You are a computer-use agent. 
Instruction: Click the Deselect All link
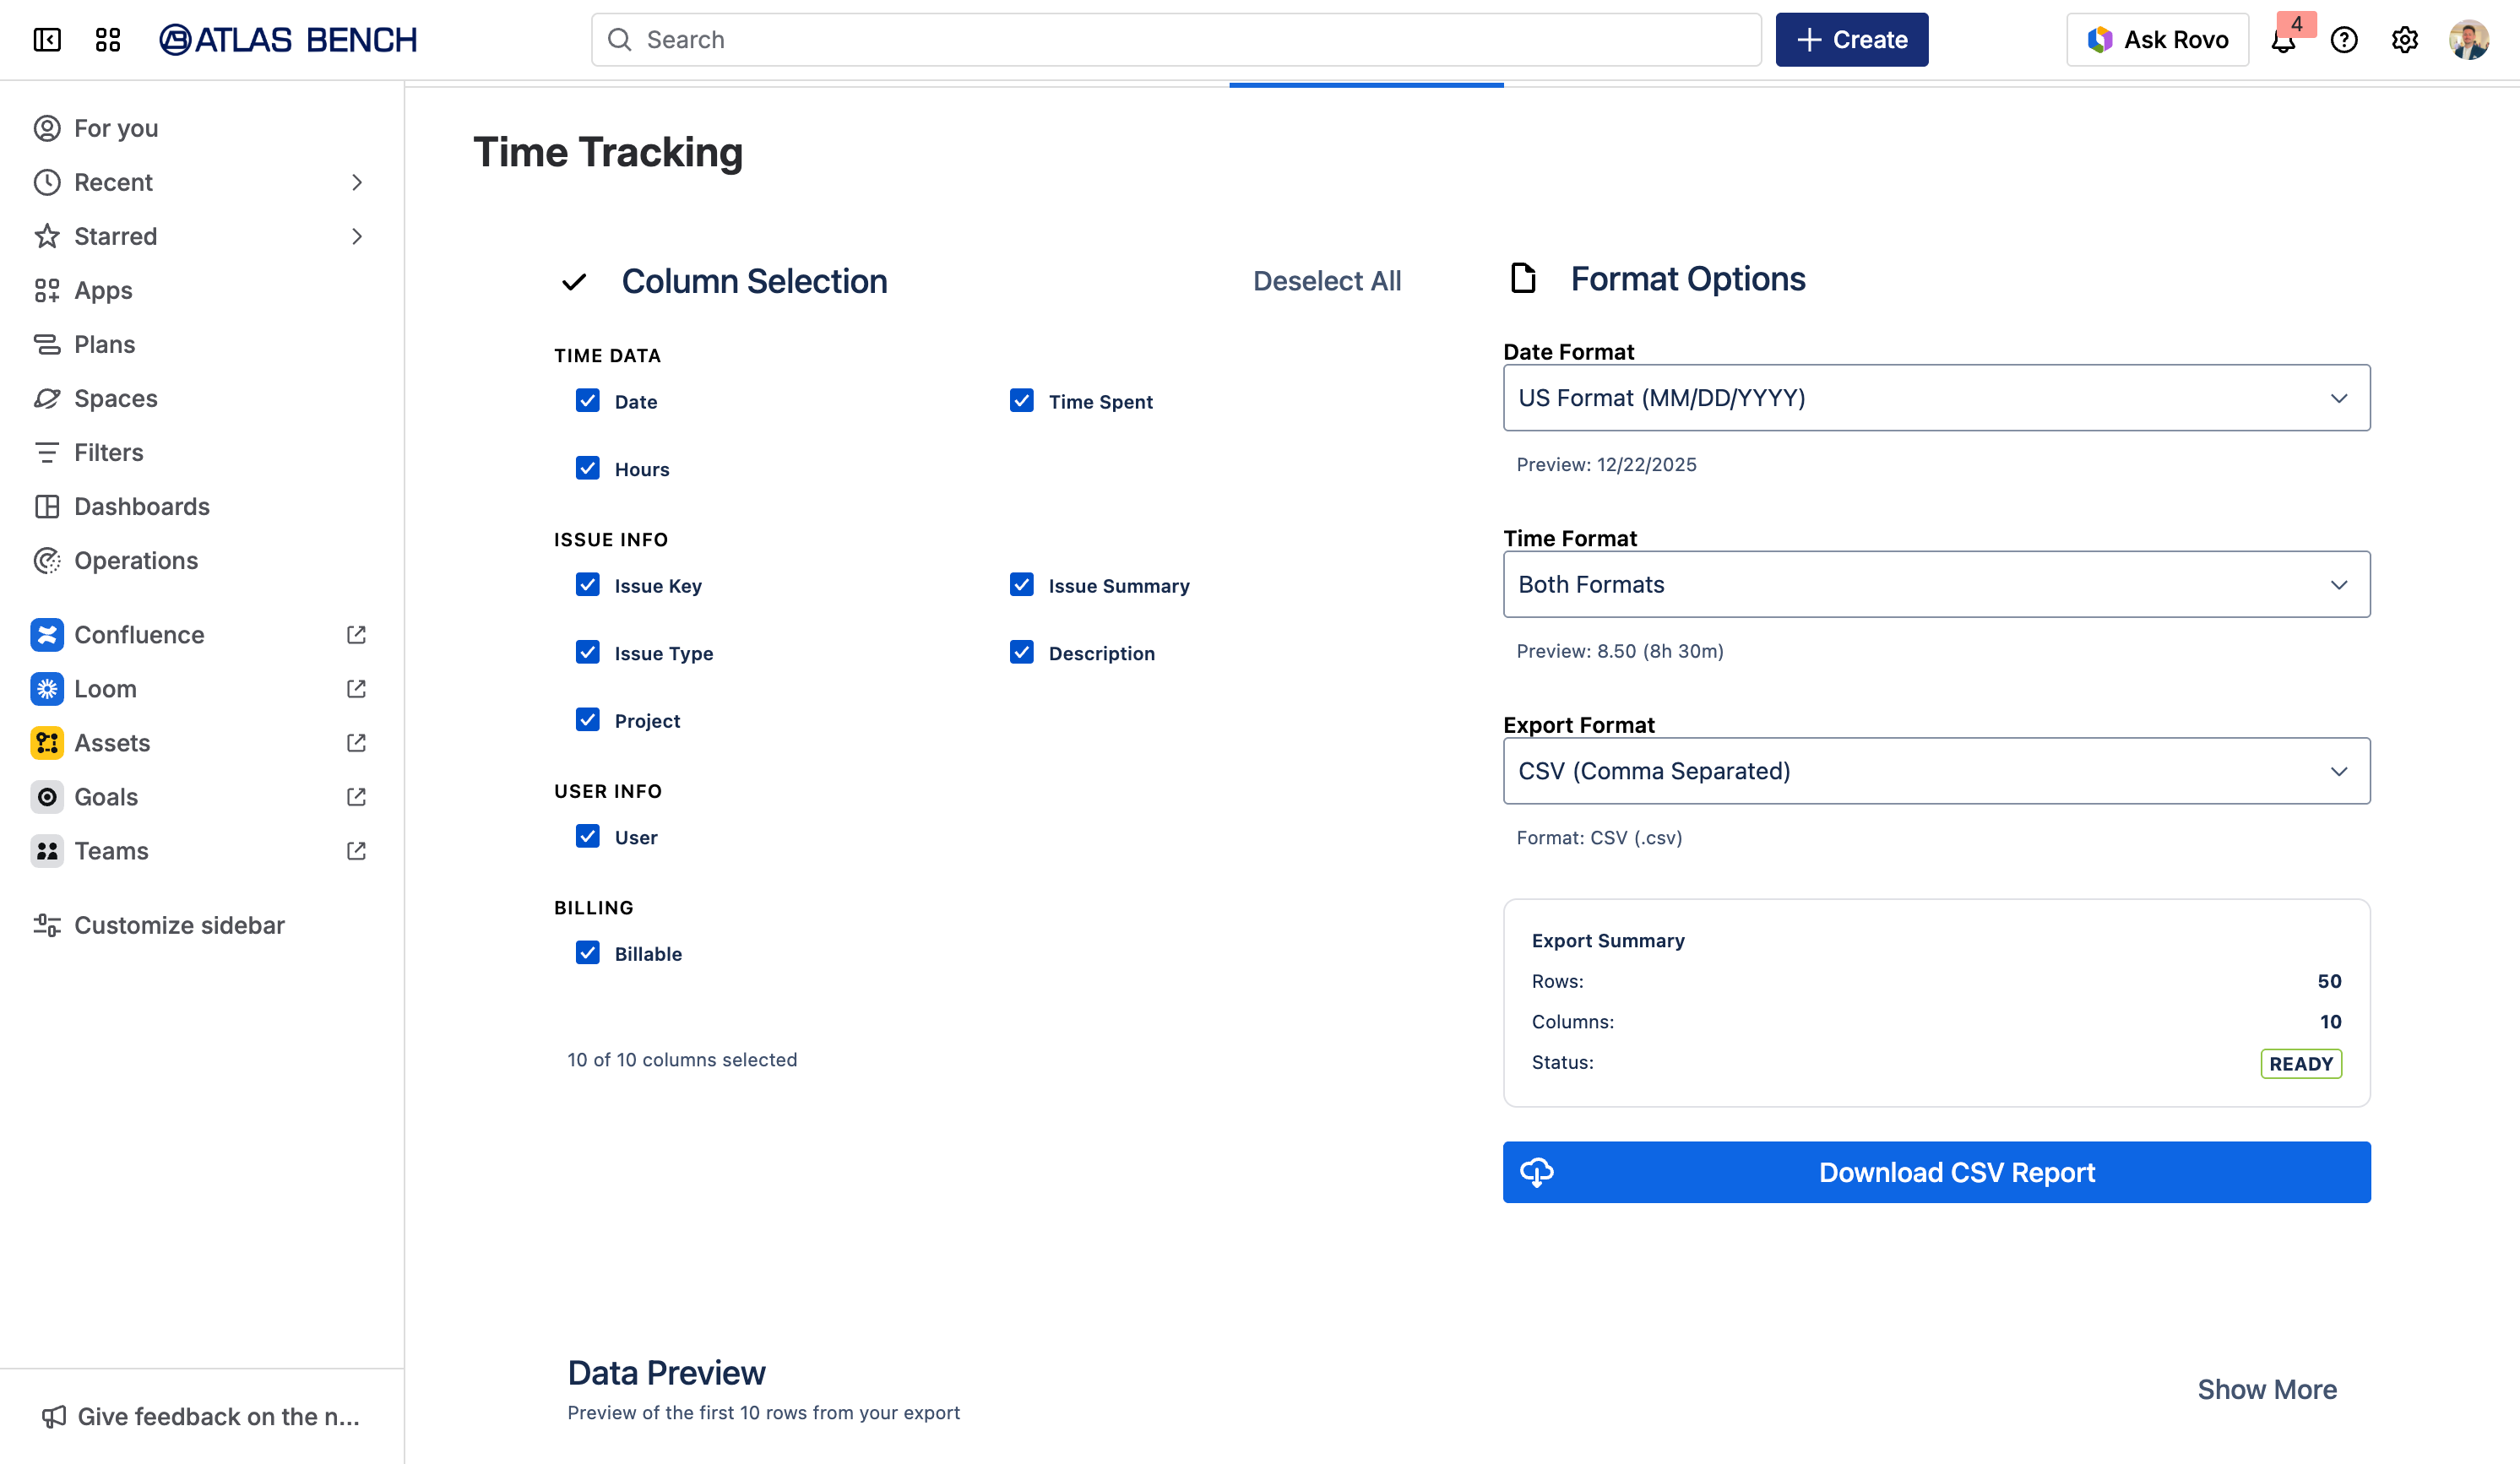pos(1326,281)
